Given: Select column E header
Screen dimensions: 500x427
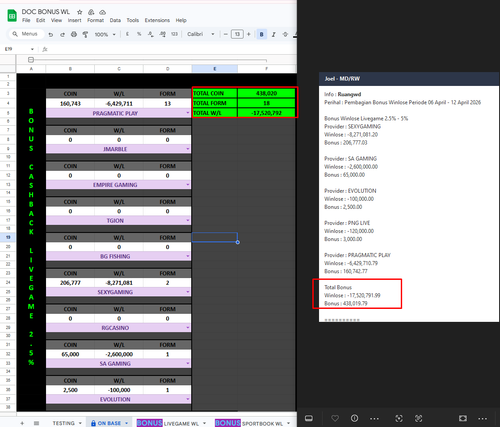Looking at the screenshot, I should coord(215,69).
